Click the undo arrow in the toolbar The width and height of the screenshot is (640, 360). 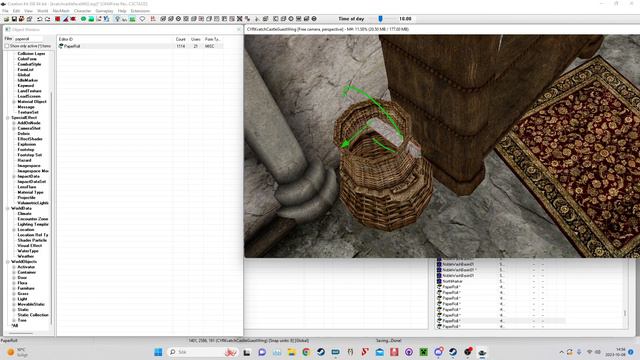coord(40,19)
